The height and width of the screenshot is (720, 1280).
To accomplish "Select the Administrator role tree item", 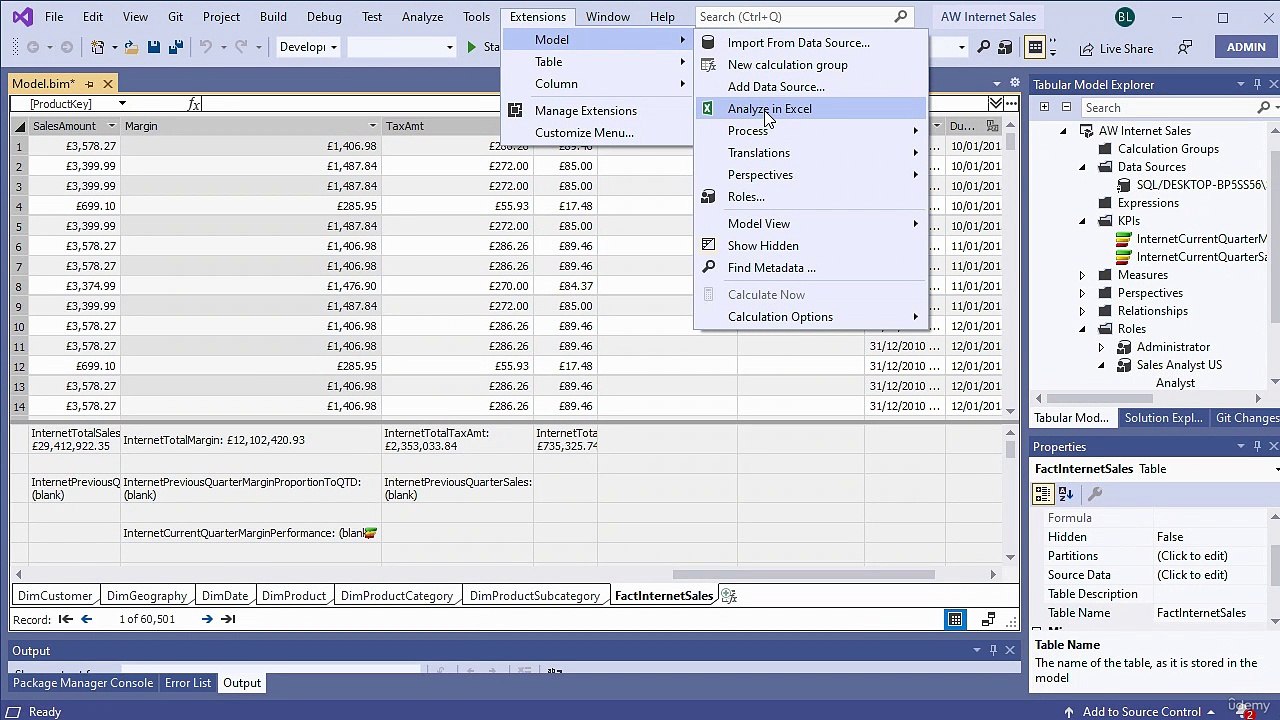I will (1172, 347).
